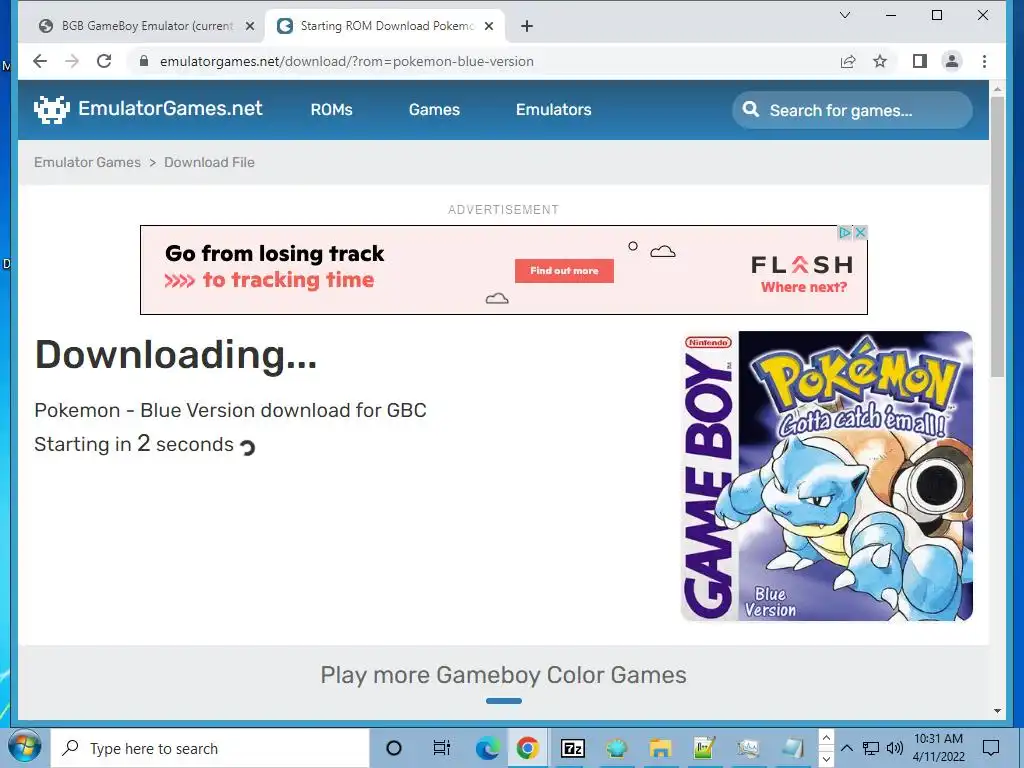This screenshot has height=768, width=1024.
Task: Open the Emulators menu
Action: (x=554, y=110)
